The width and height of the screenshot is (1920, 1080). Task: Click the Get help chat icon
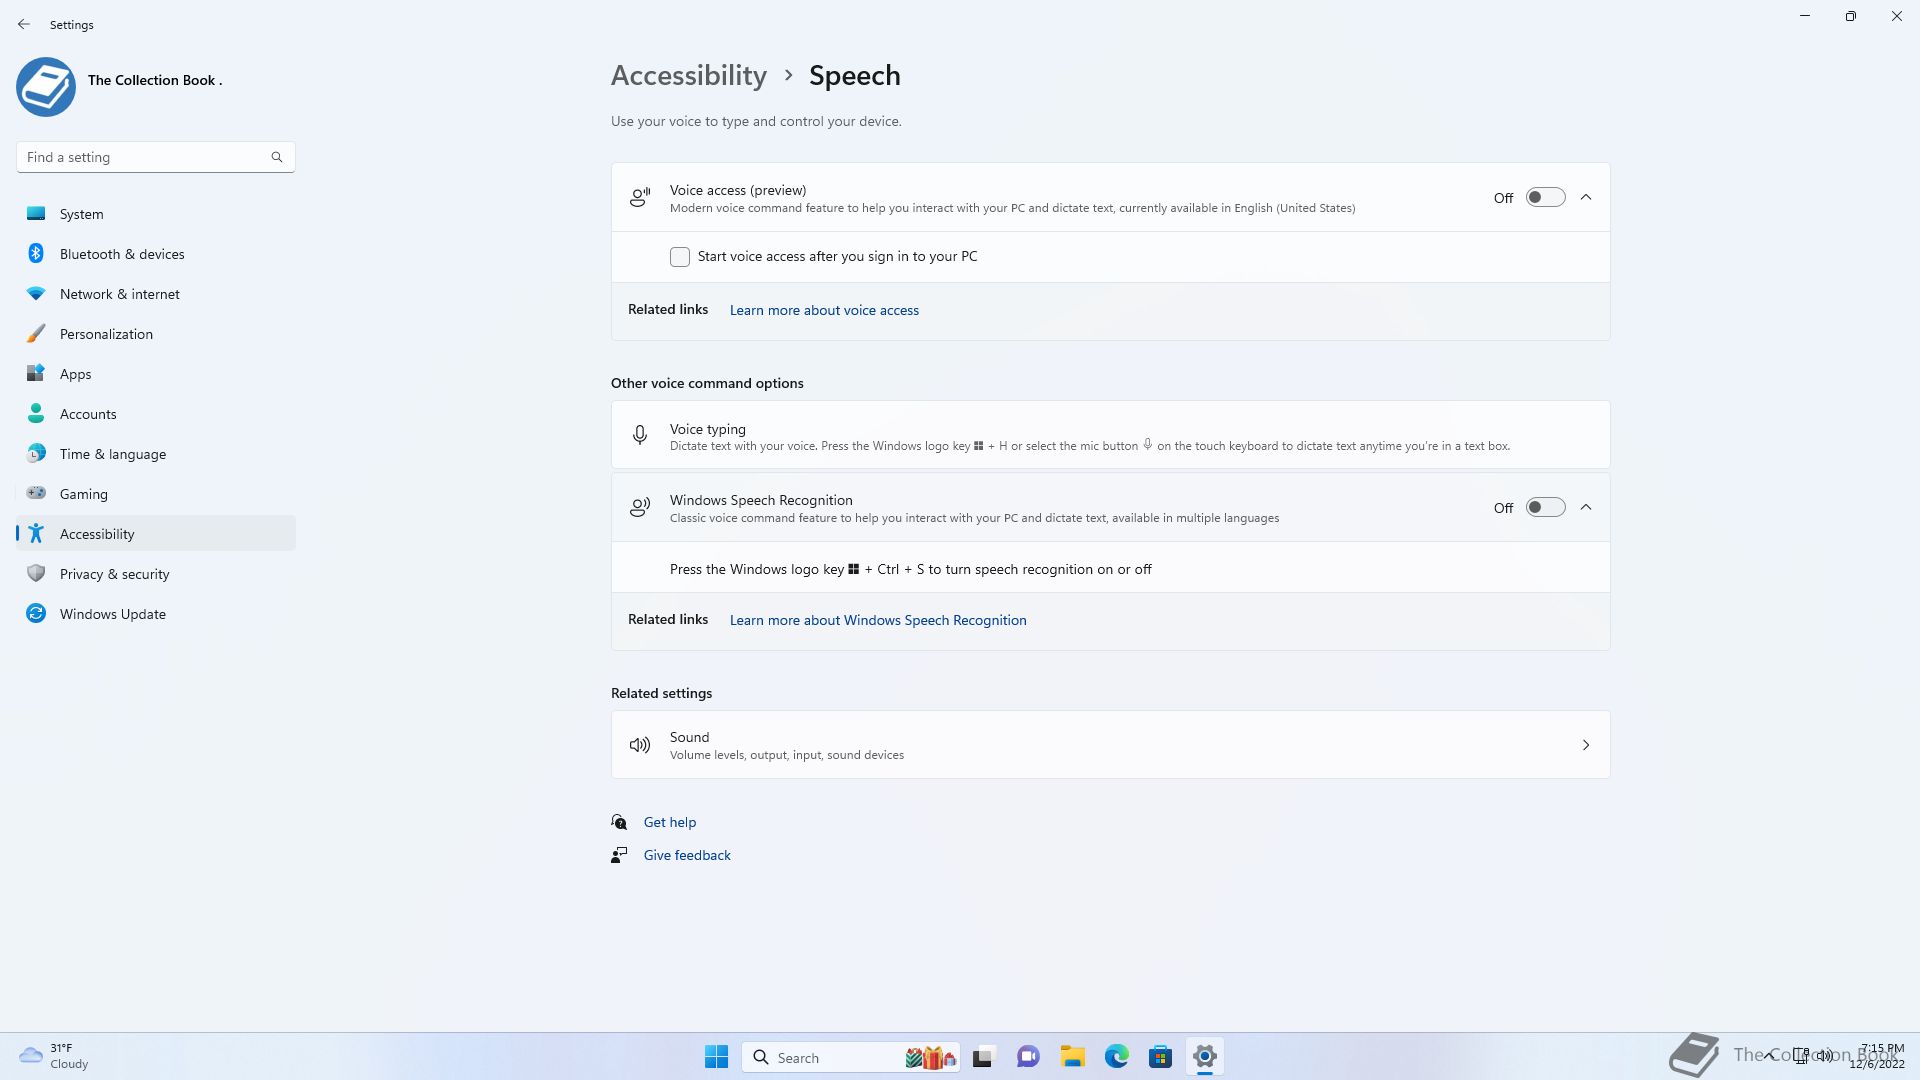(619, 822)
